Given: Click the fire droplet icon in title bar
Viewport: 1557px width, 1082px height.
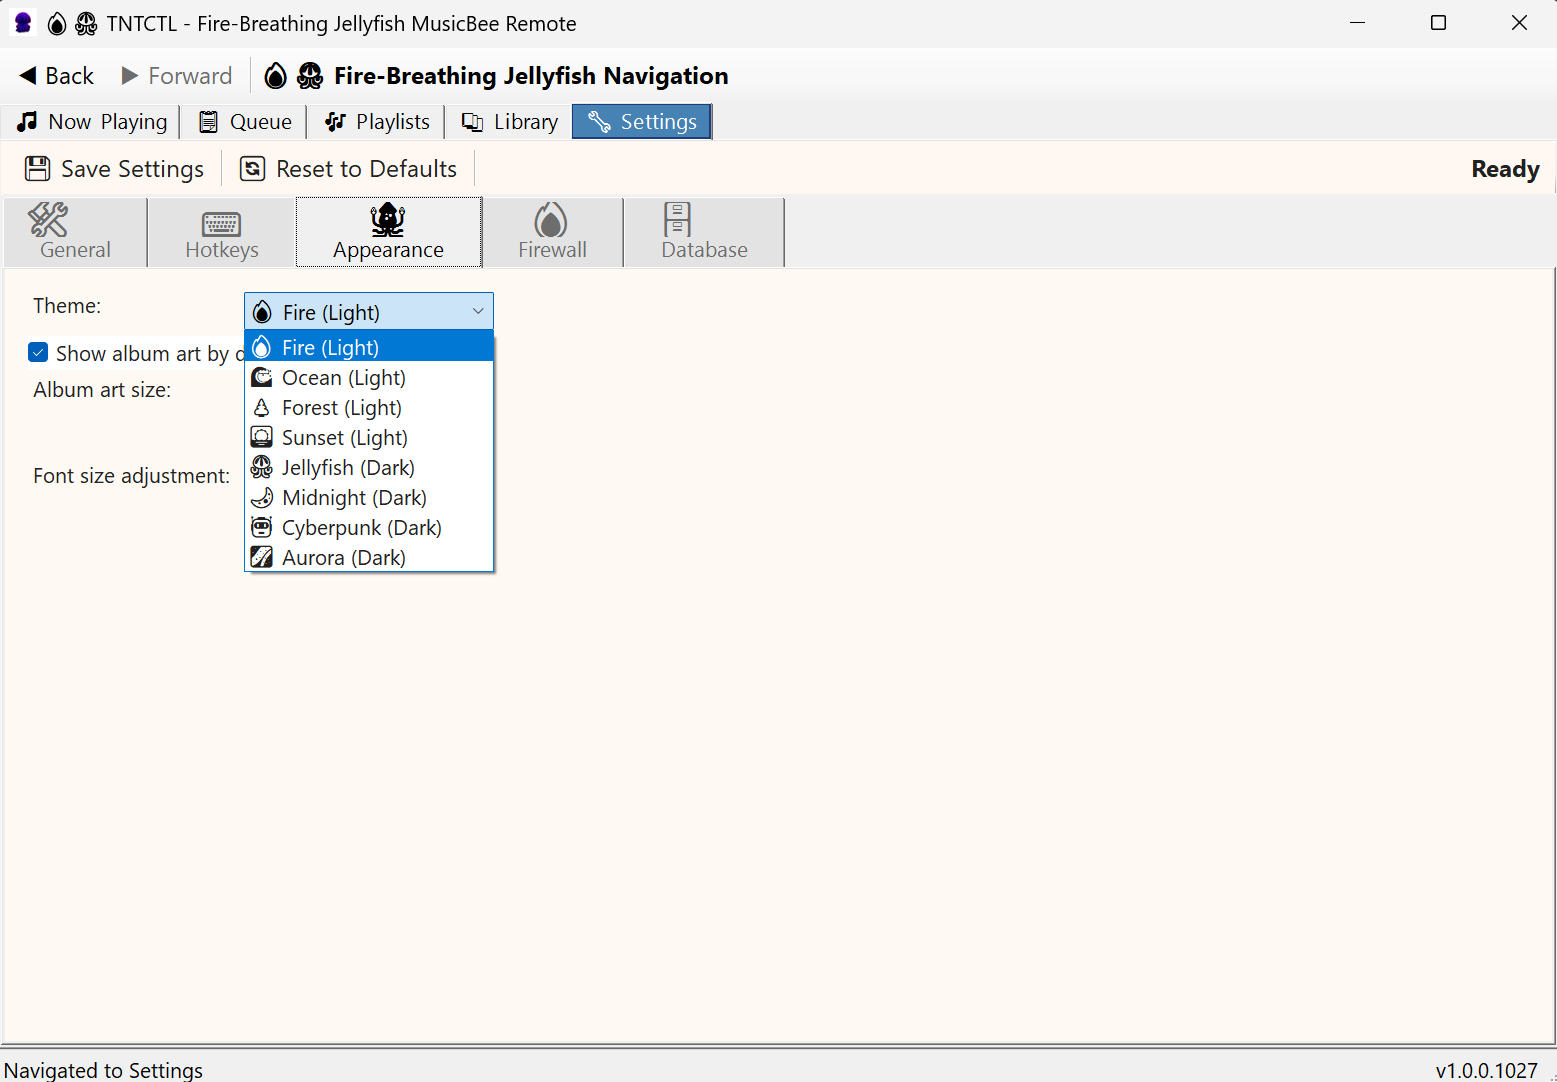Looking at the screenshot, I should click(x=56, y=23).
